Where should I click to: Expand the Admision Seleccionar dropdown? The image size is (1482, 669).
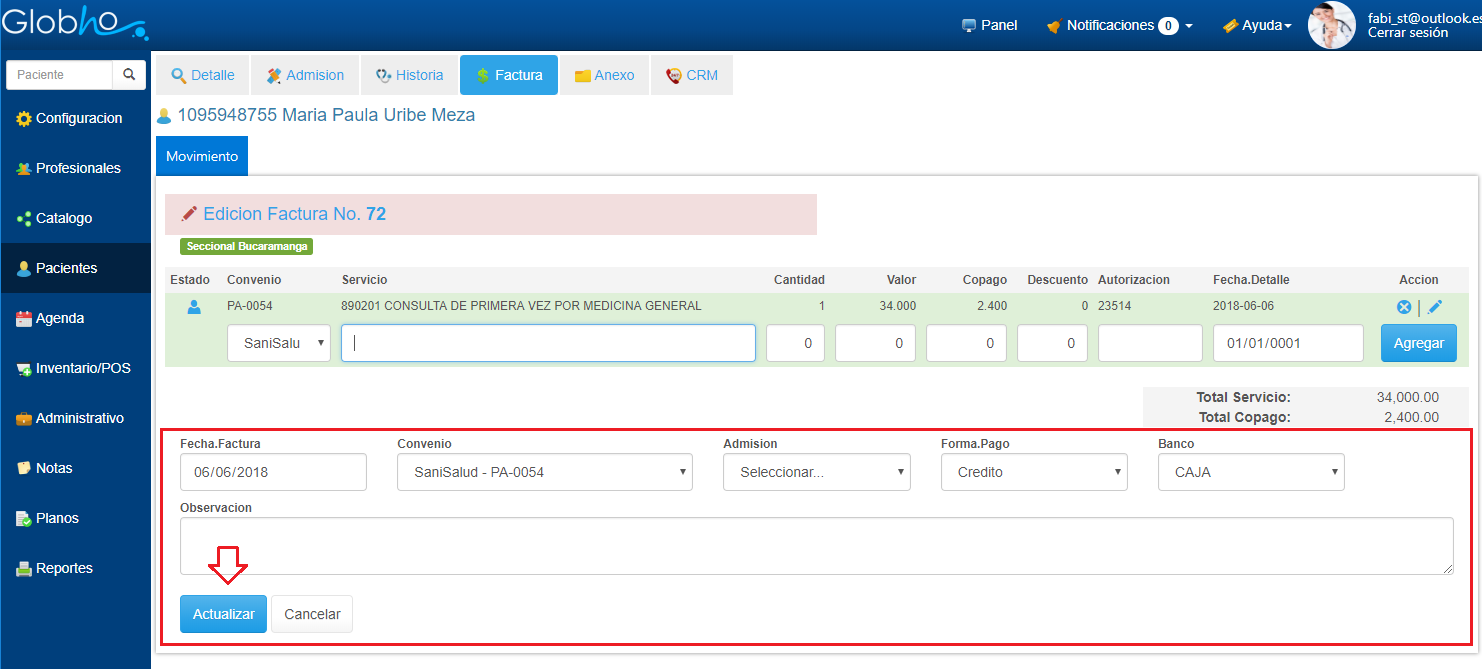point(816,472)
